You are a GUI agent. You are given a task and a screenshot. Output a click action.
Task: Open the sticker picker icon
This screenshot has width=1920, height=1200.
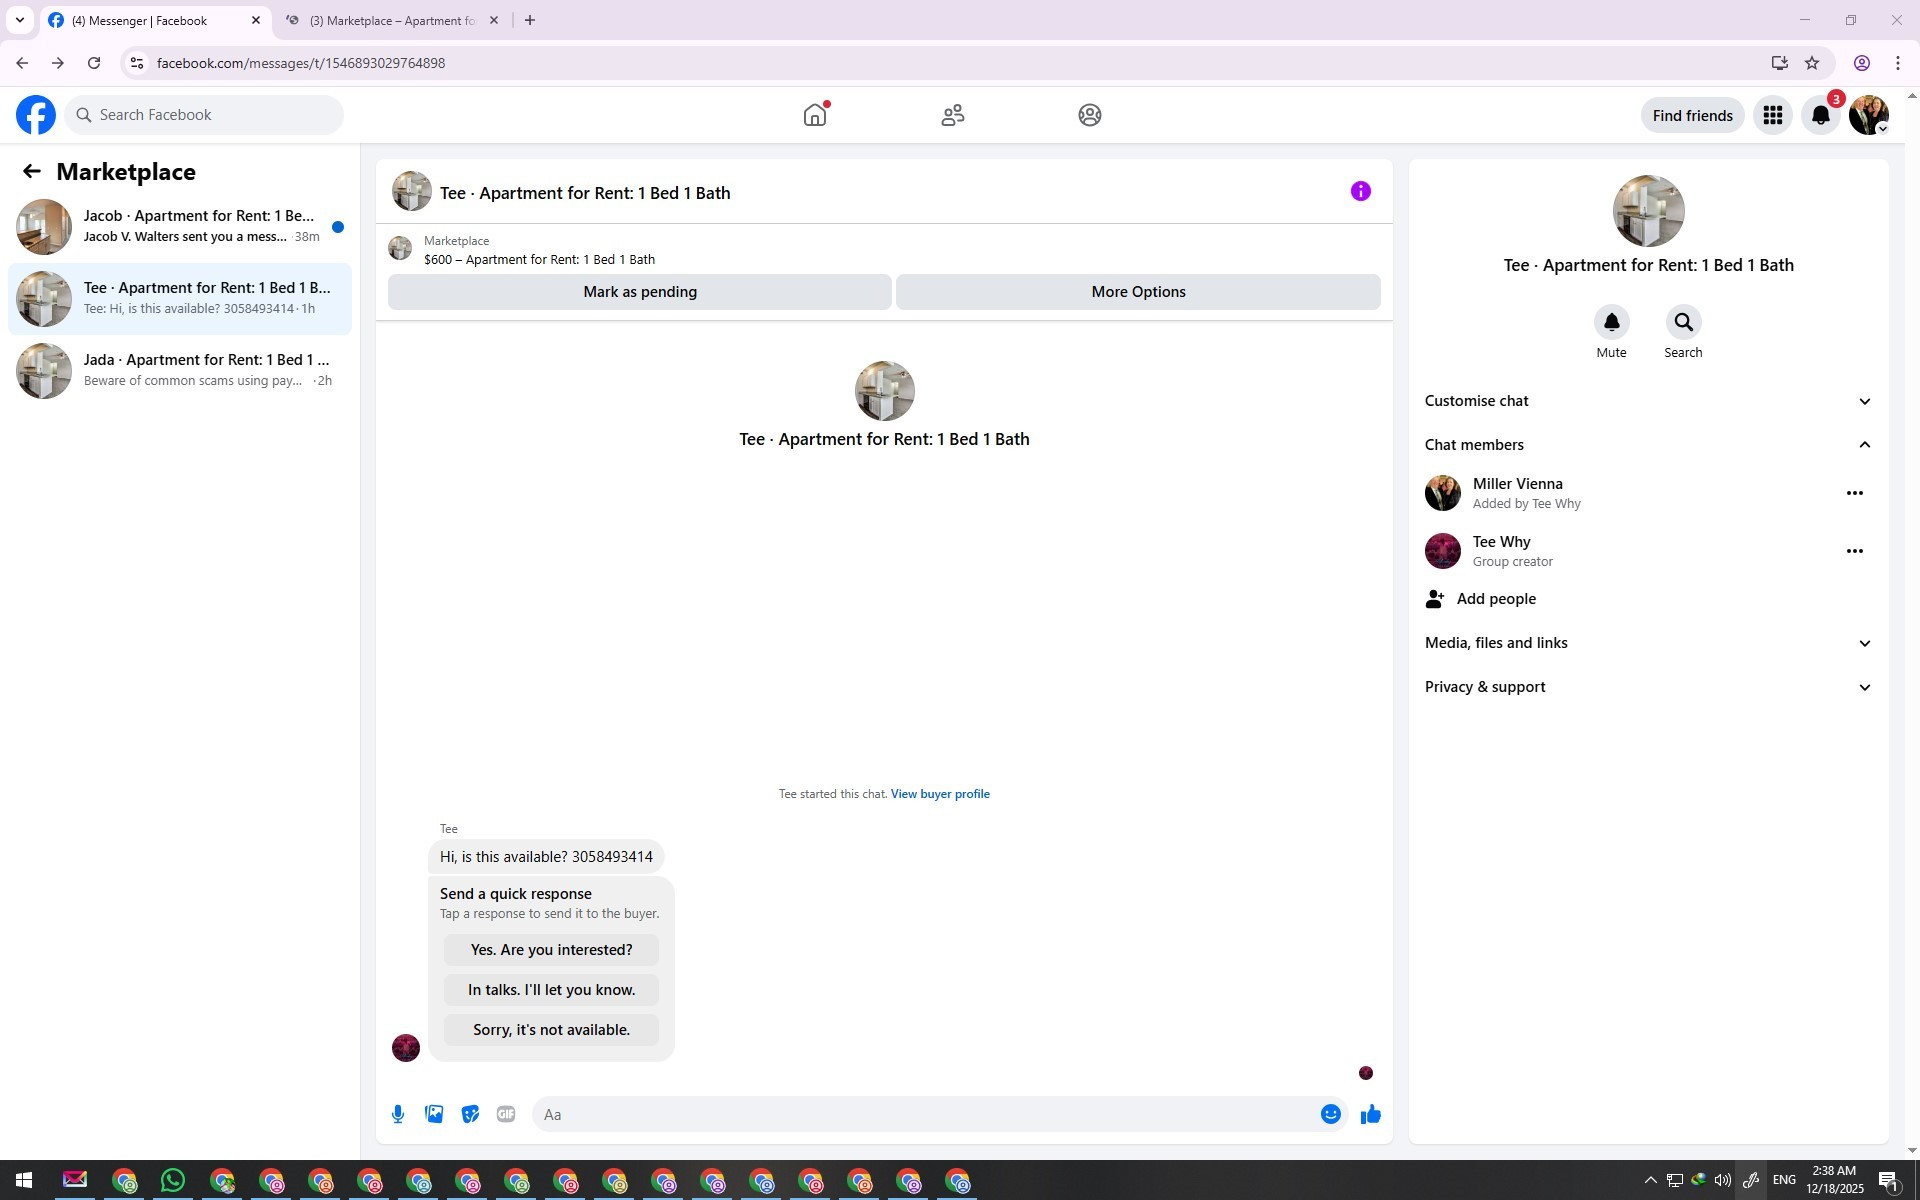[470, 1114]
